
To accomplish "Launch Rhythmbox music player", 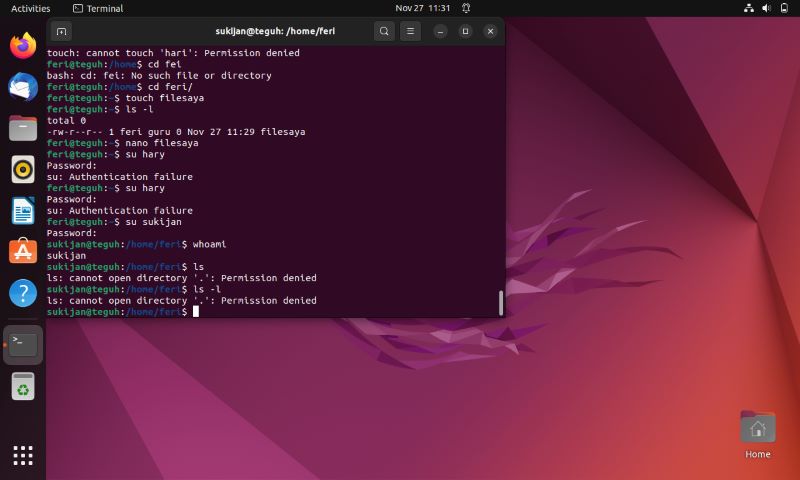I will click(23, 169).
